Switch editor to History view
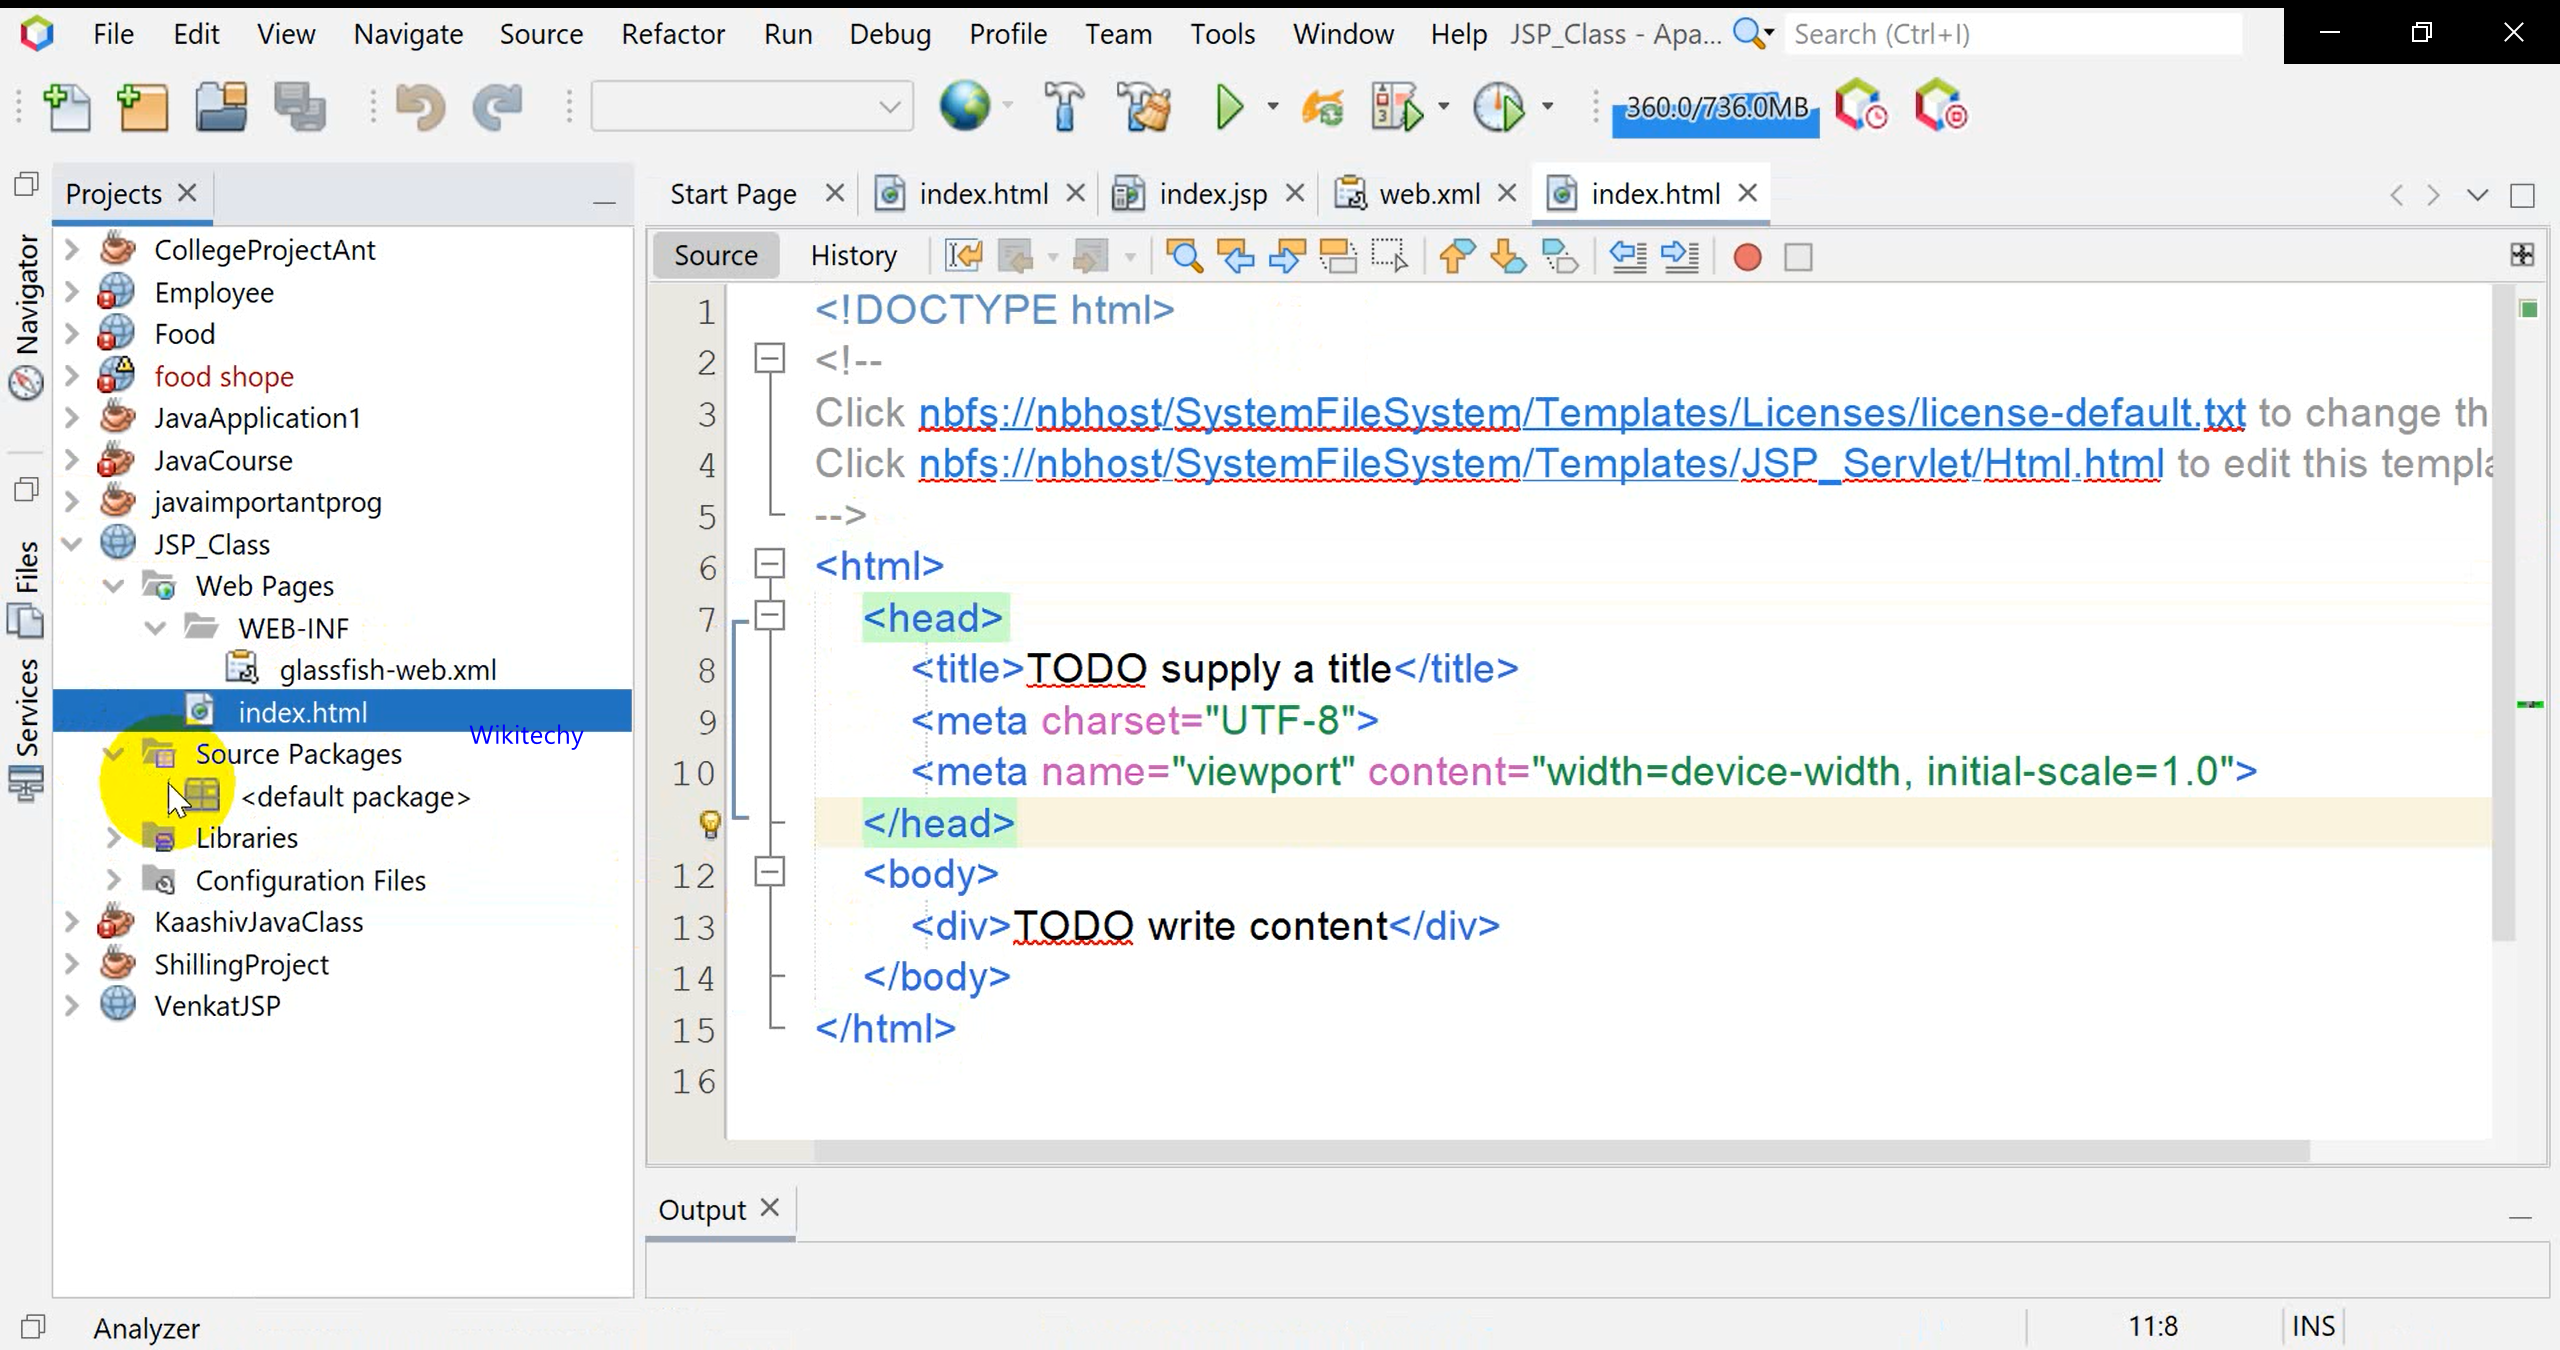The height and width of the screenshot is (1350, 2560). coord(853,256)
